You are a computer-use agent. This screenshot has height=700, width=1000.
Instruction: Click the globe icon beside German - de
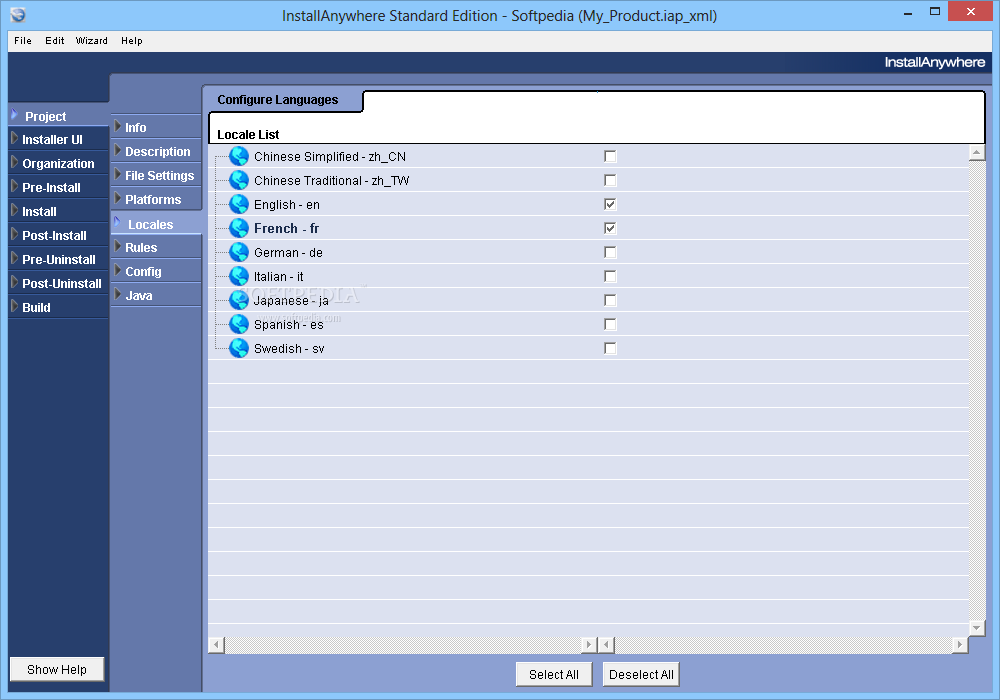[239, 252]
